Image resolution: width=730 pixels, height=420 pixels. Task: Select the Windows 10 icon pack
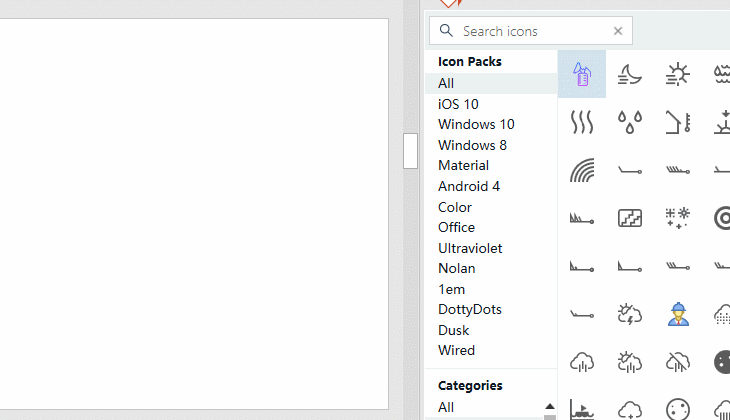tap(476, 124)
